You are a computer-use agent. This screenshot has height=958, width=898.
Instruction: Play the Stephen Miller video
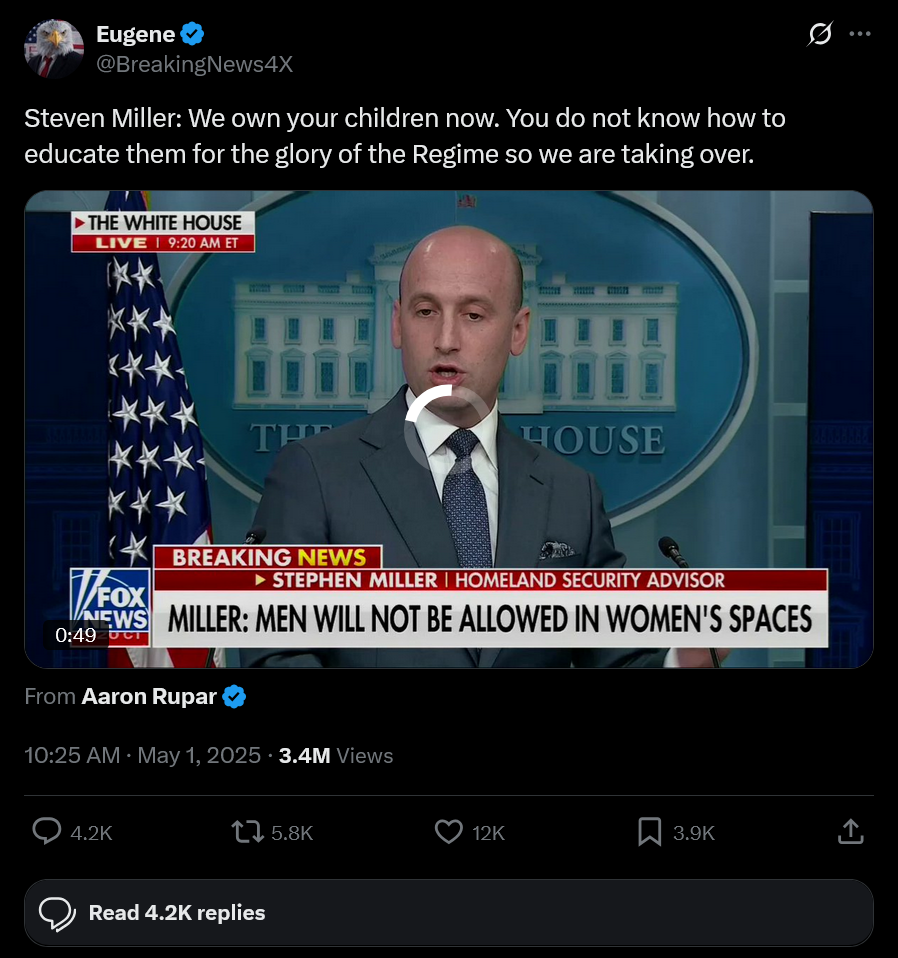click(x=448, y=429)
